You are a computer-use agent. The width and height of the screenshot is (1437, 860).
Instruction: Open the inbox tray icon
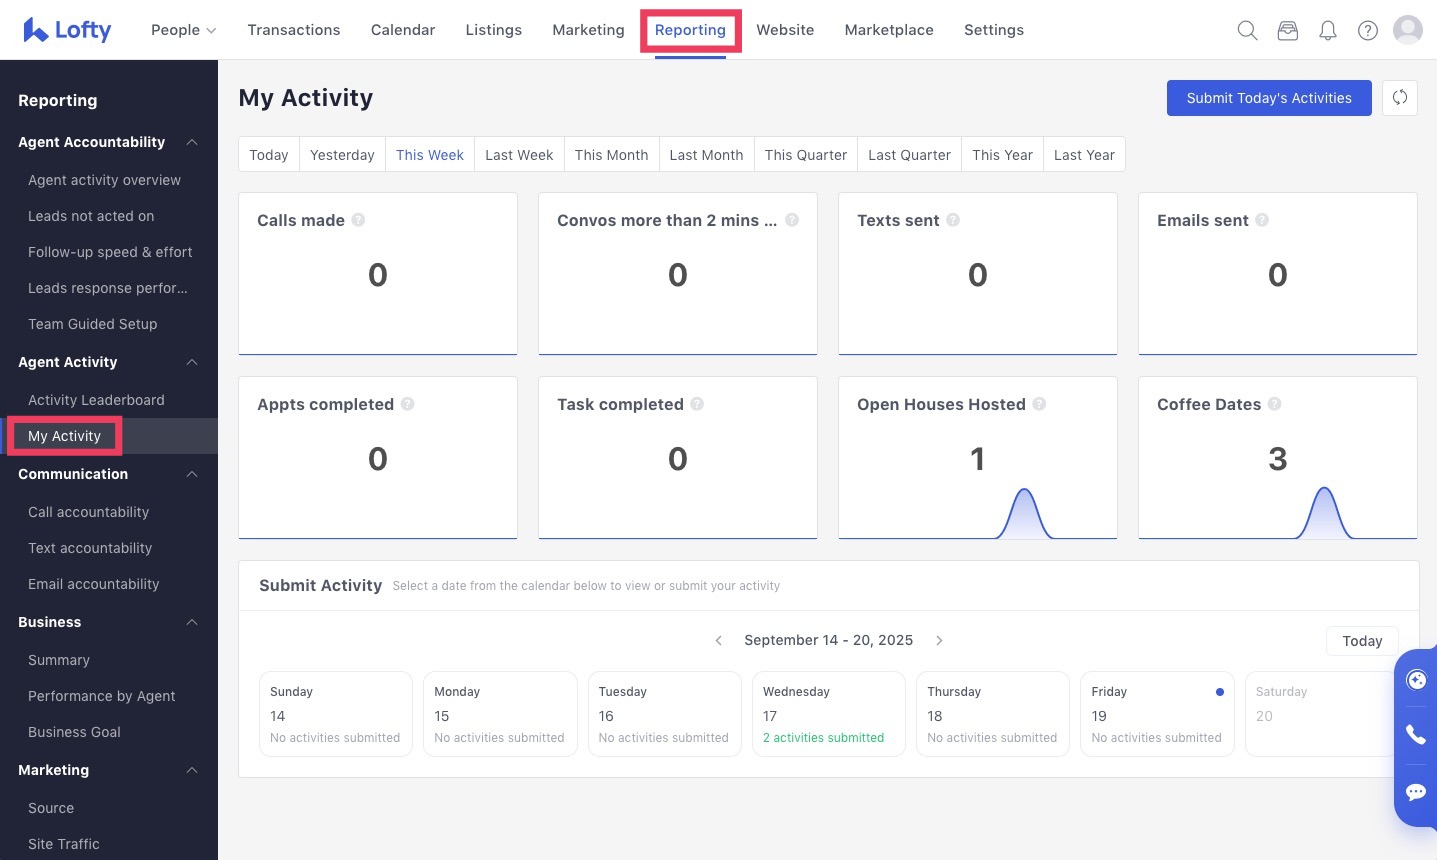pos(1287,30)
